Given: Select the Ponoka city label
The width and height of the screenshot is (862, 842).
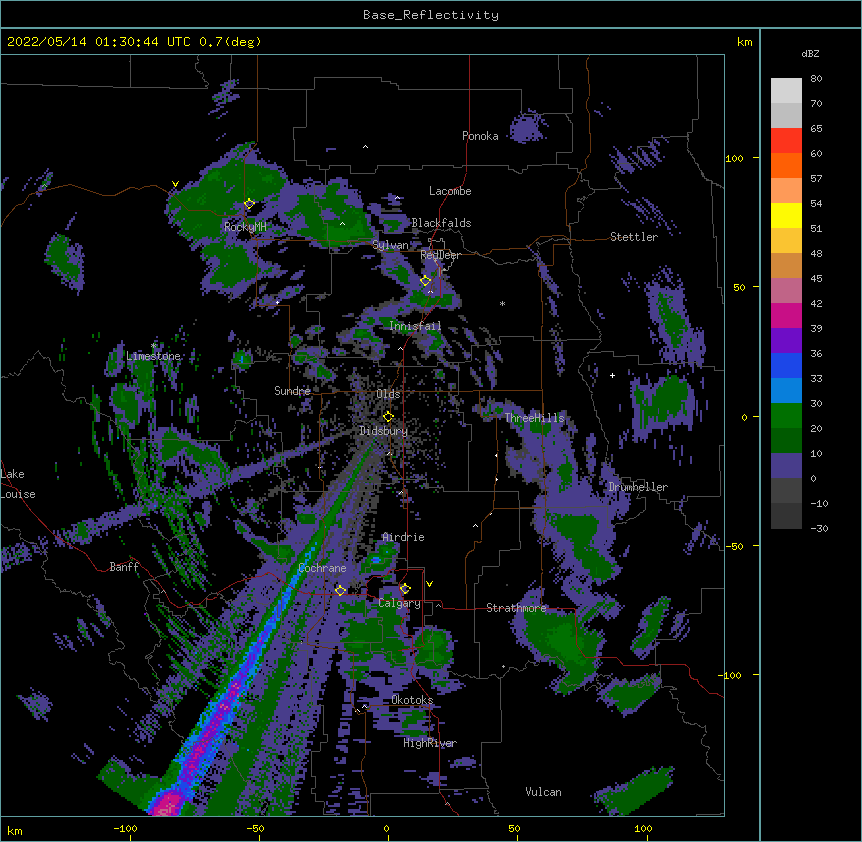Looking at the screenshot, I should [480, 136].
